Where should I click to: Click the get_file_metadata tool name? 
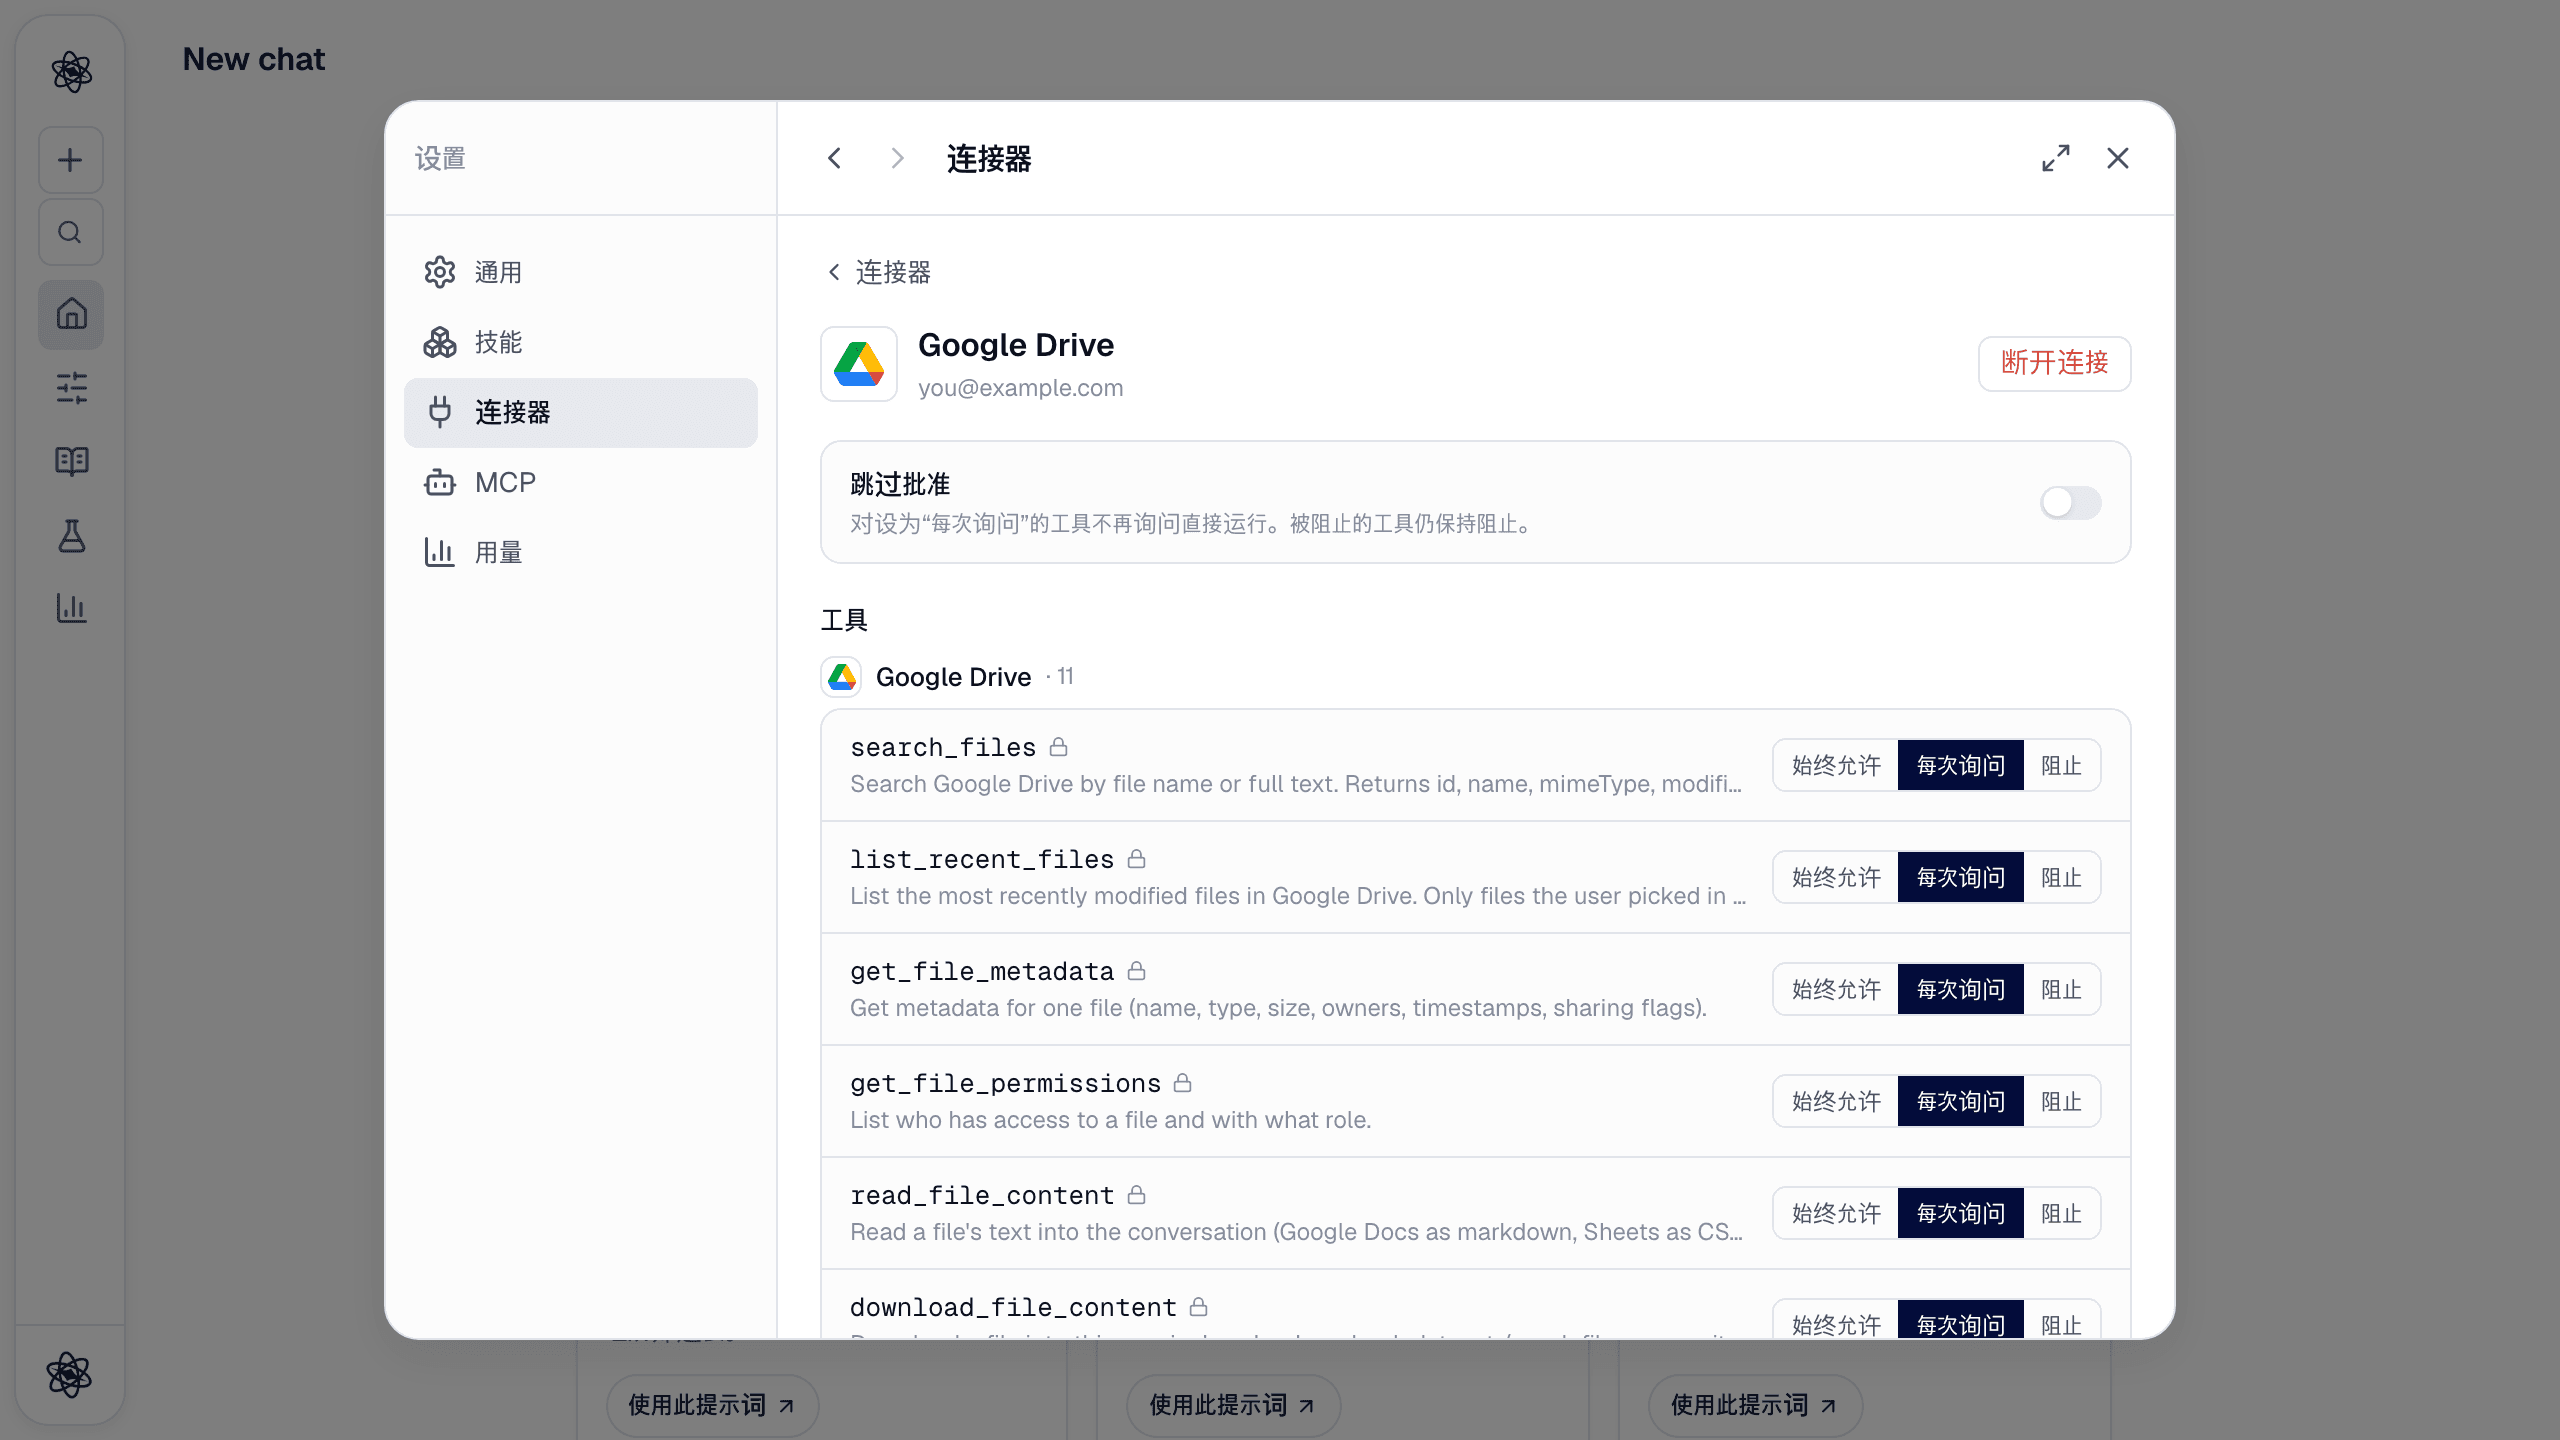pyautogui.click(x=982, y=971)
